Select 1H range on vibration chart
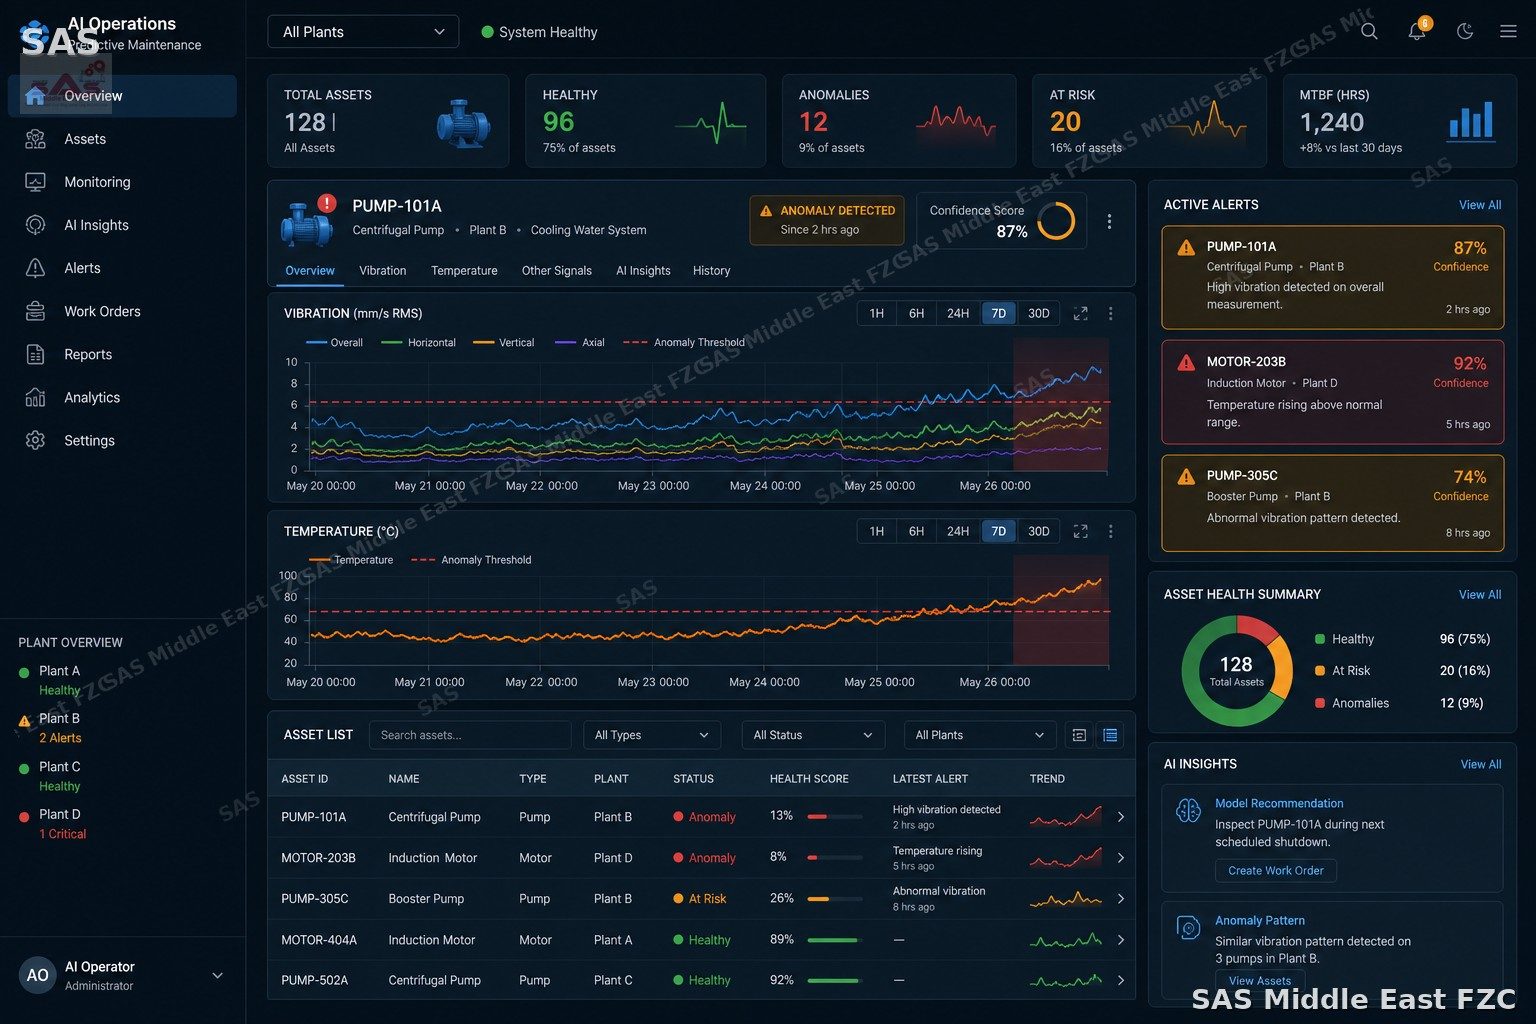 click(877, 313)
